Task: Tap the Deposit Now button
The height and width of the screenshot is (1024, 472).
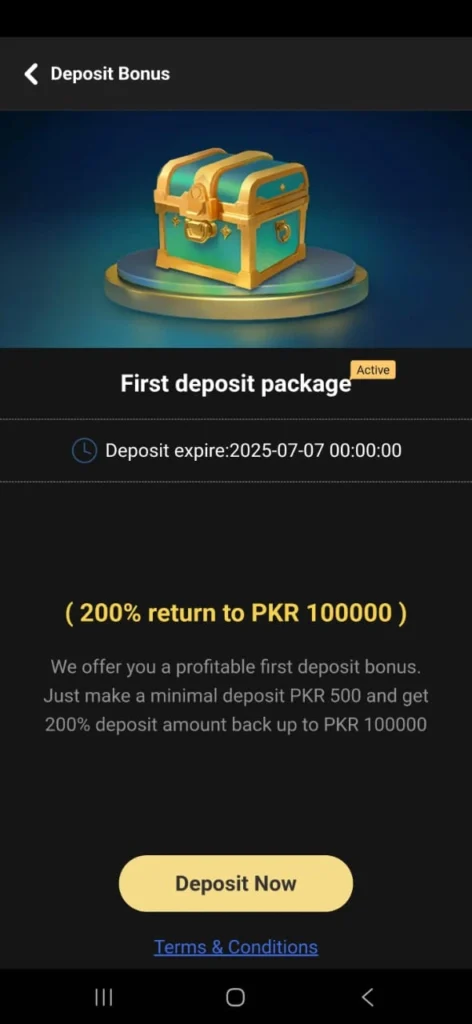Action: point(236,884)
